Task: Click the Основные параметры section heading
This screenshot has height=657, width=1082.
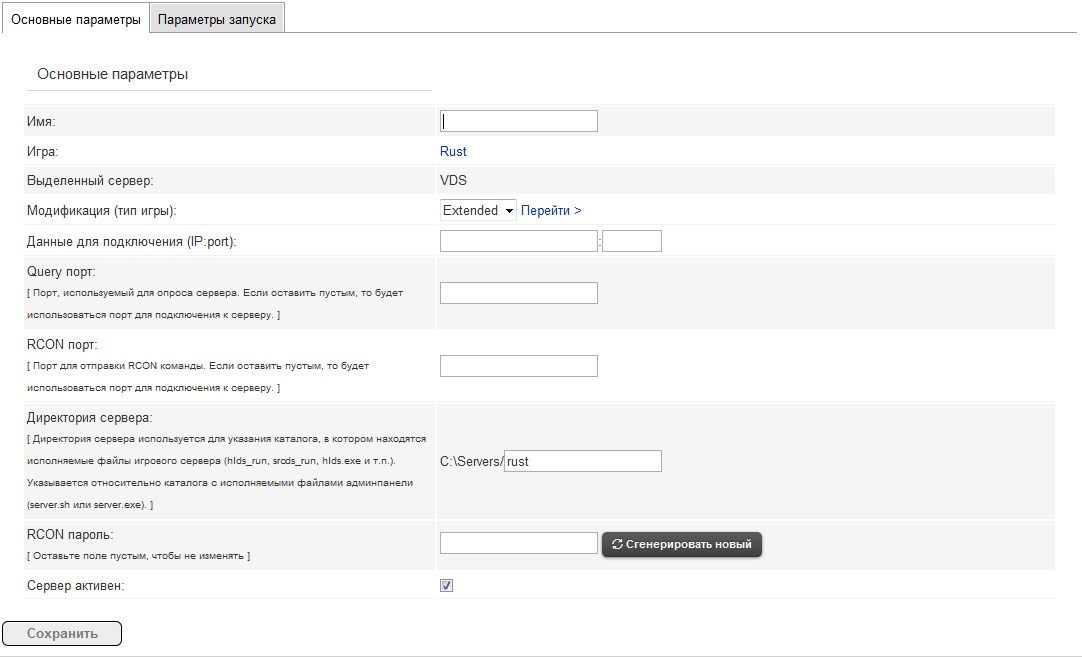Action: [x=112, y=74]
